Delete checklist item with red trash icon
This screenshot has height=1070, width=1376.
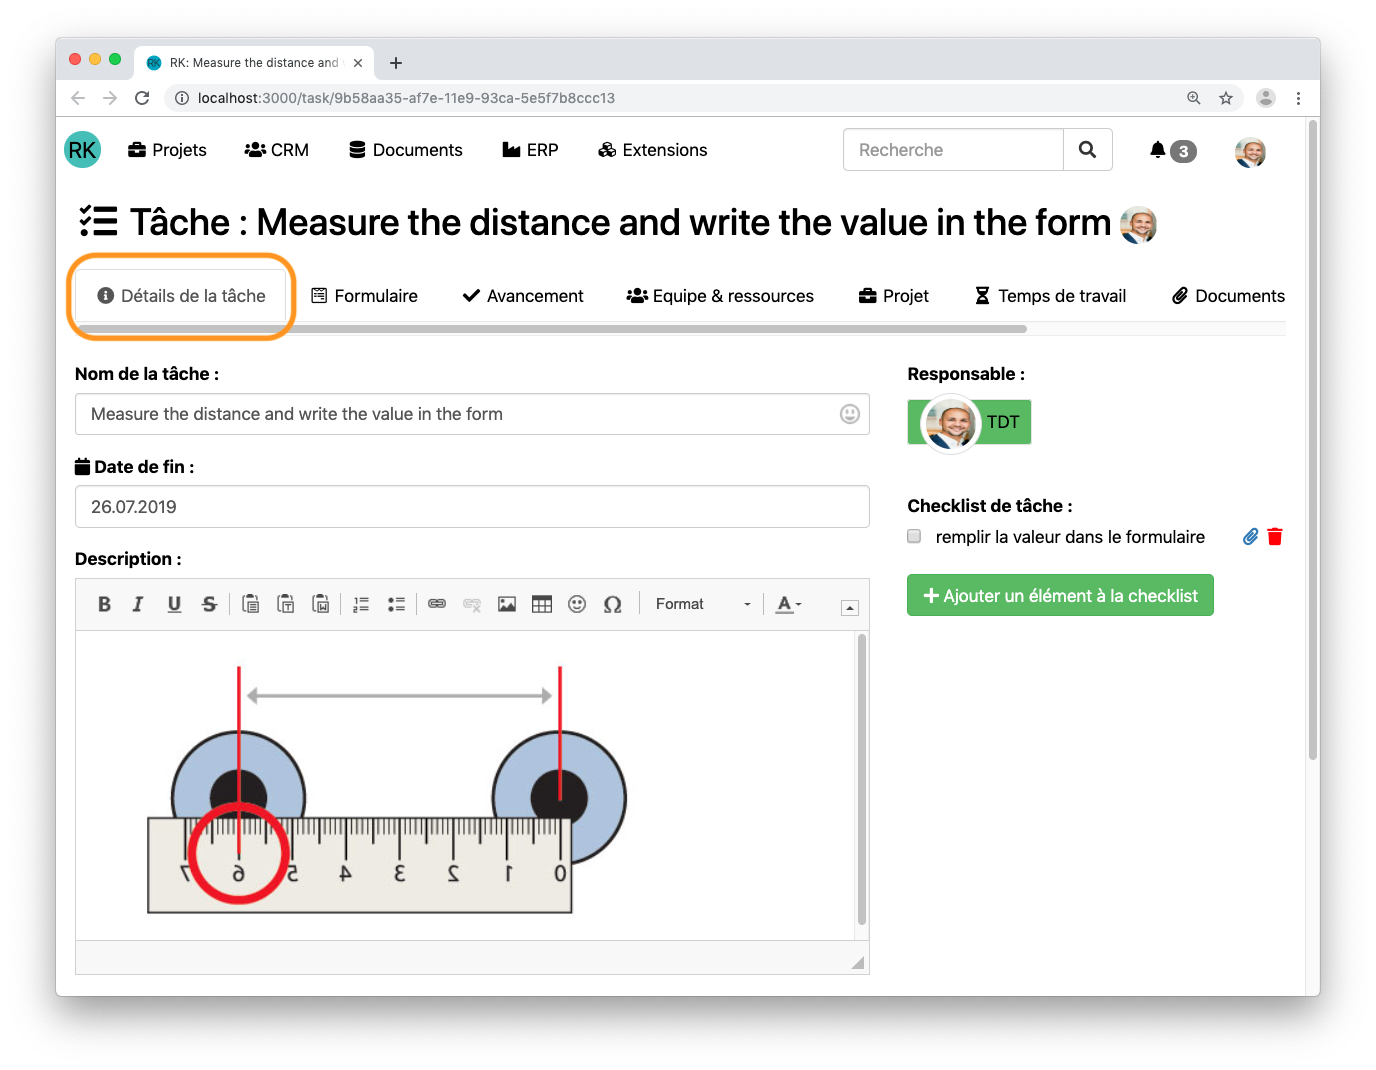(1275, 537)
